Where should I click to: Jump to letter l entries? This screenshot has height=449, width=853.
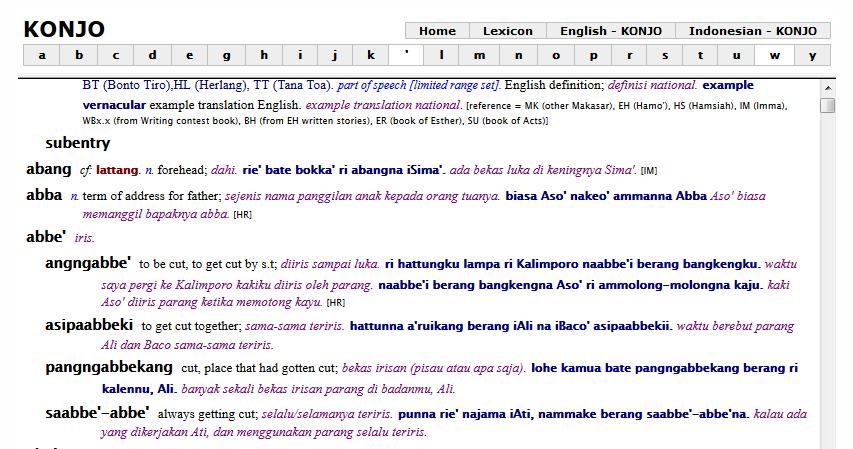click(x=441, y=56)
